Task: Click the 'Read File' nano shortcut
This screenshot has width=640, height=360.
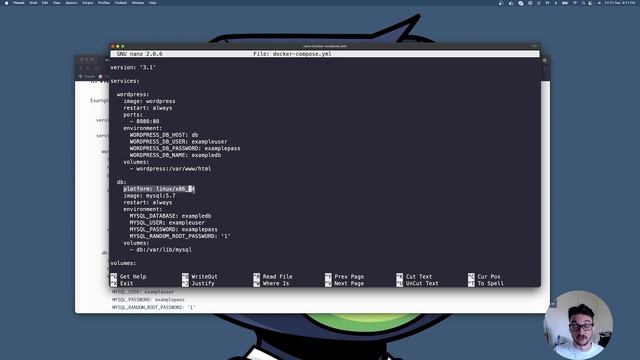Action: (273, 277)
